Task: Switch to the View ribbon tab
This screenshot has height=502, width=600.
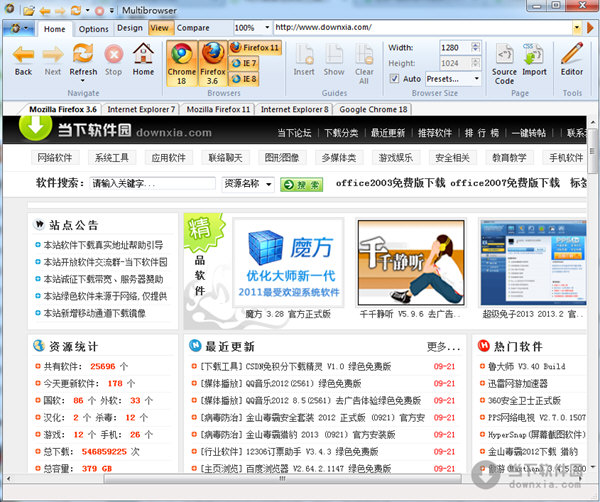Action: point(159,28)
